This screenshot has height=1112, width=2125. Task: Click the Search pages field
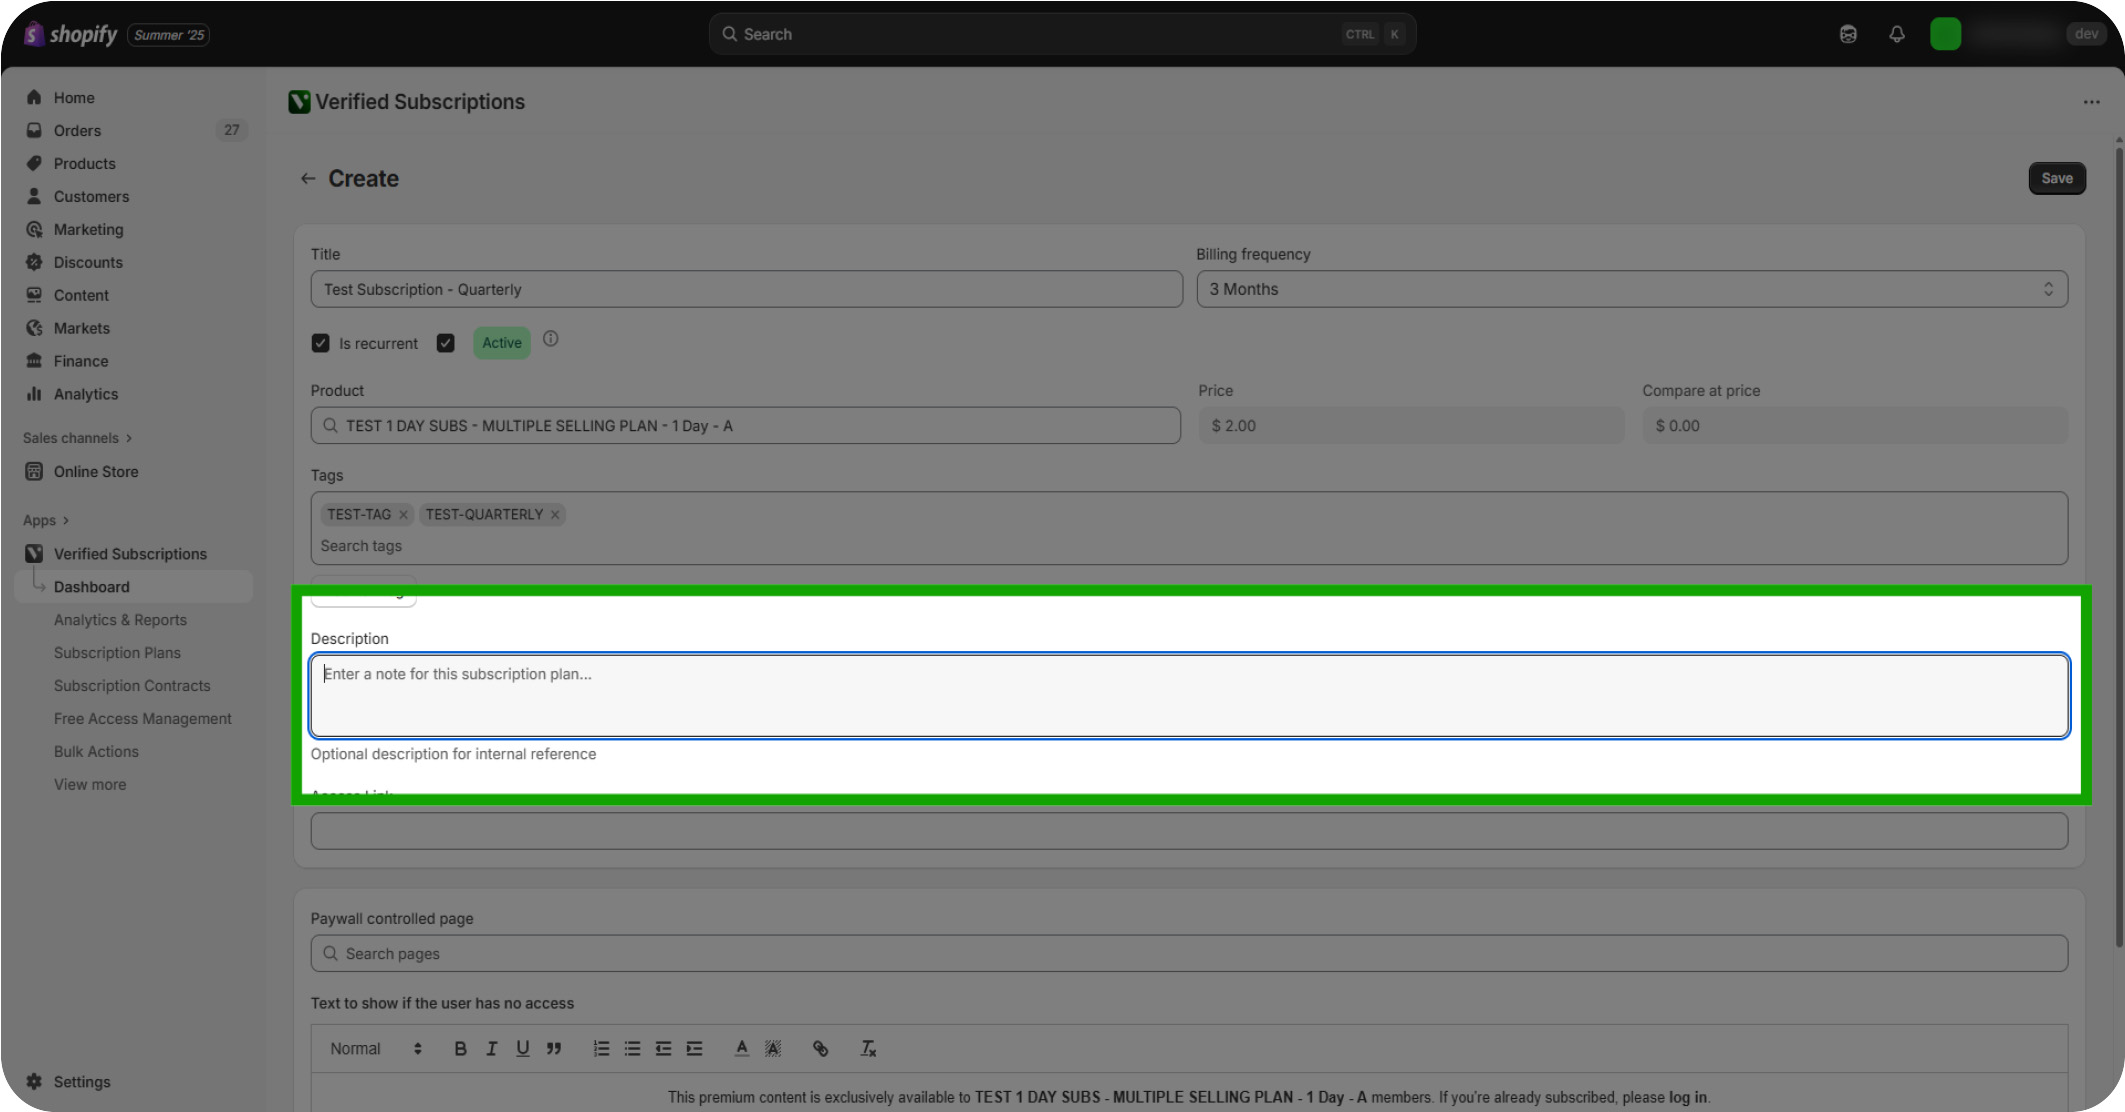[x=1189, y=953]
